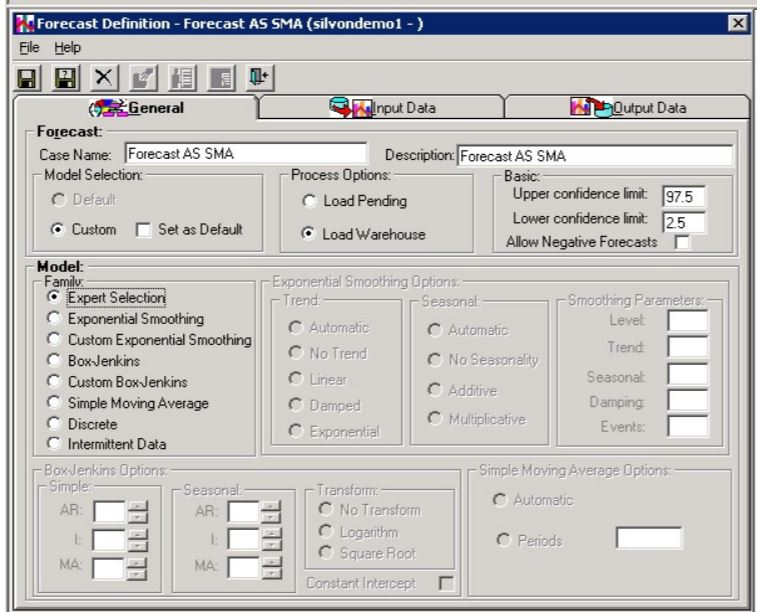Screen dimensions: 757x612
Task: Choose No Trend radio option
Action: click(x=295, y=353)
